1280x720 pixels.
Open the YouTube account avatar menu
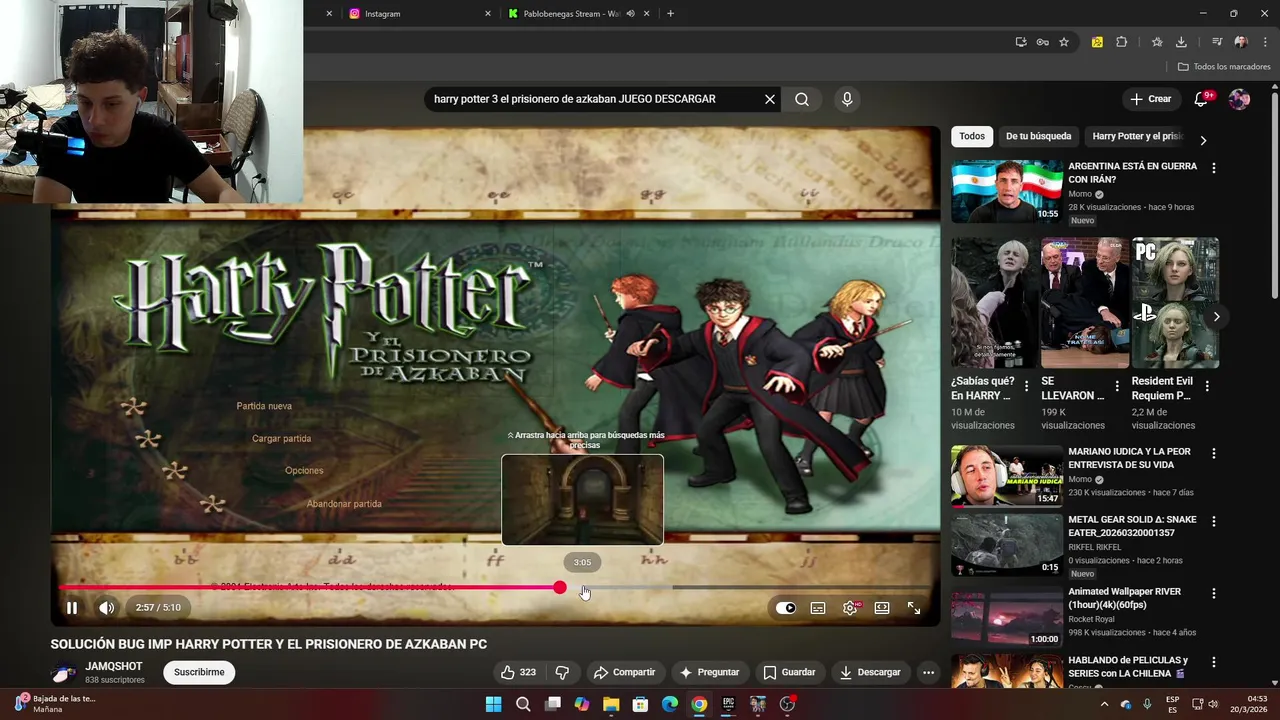coord(1239,99)
